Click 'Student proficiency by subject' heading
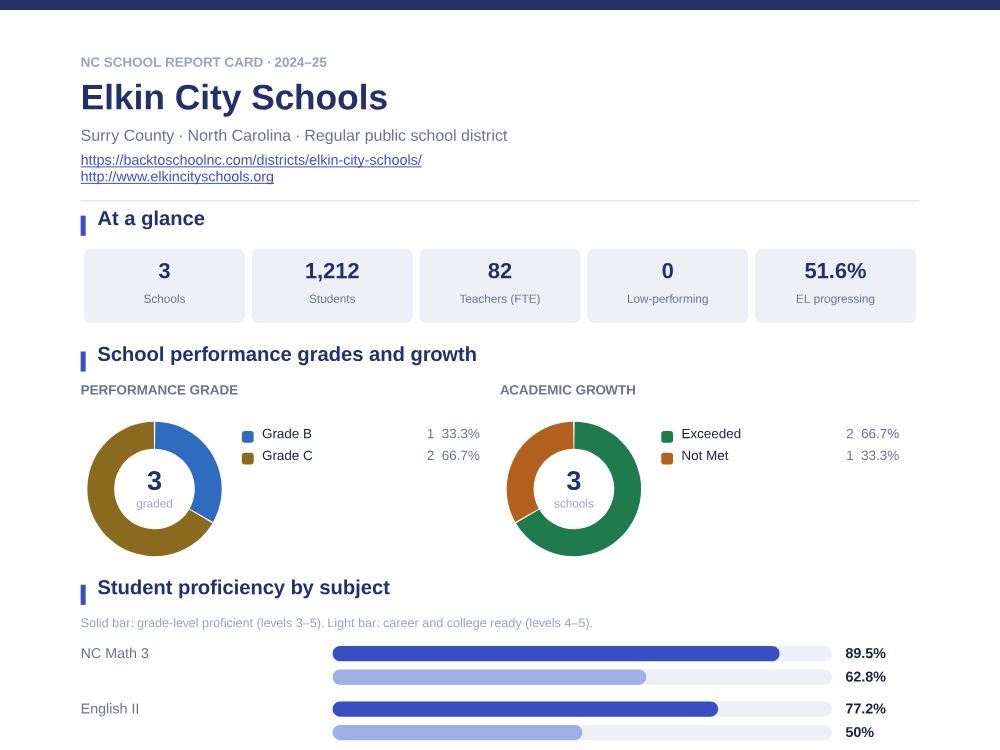This screenshot has height=750, width=1000. (244, 587)
